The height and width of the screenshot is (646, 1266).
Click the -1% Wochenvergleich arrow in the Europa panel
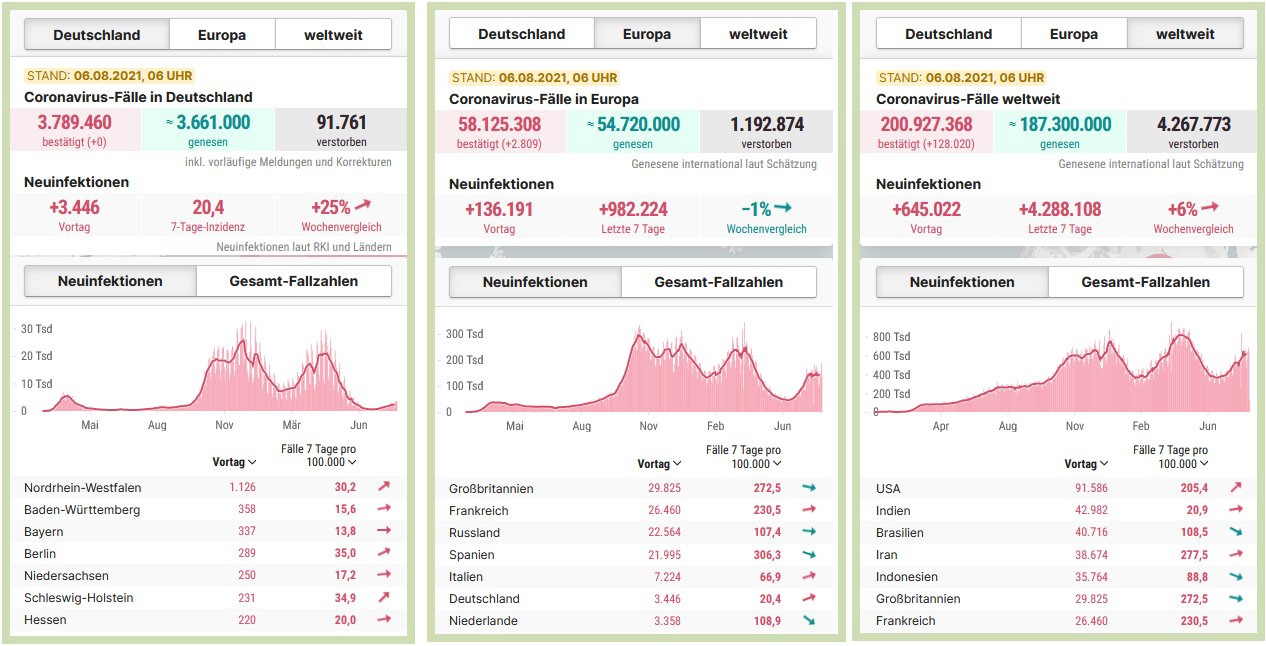782,208
